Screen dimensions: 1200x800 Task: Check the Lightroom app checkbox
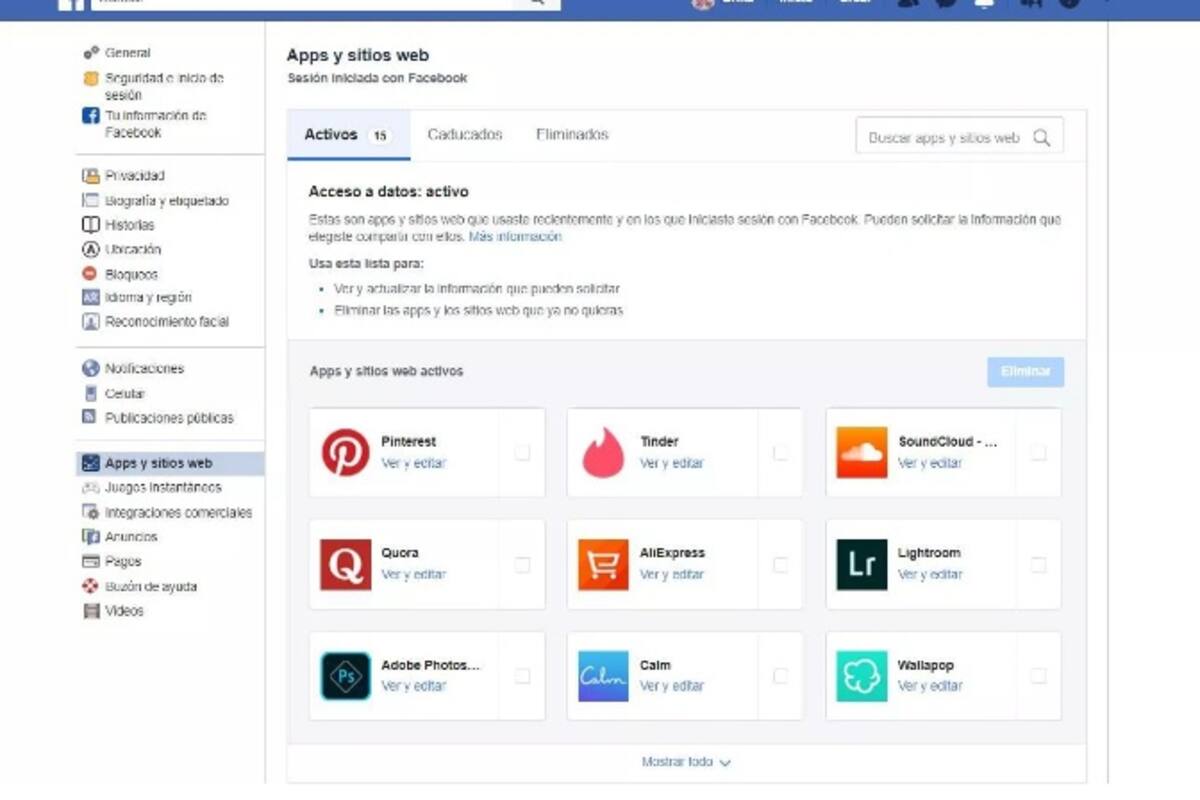click(x=1038, y=565)
